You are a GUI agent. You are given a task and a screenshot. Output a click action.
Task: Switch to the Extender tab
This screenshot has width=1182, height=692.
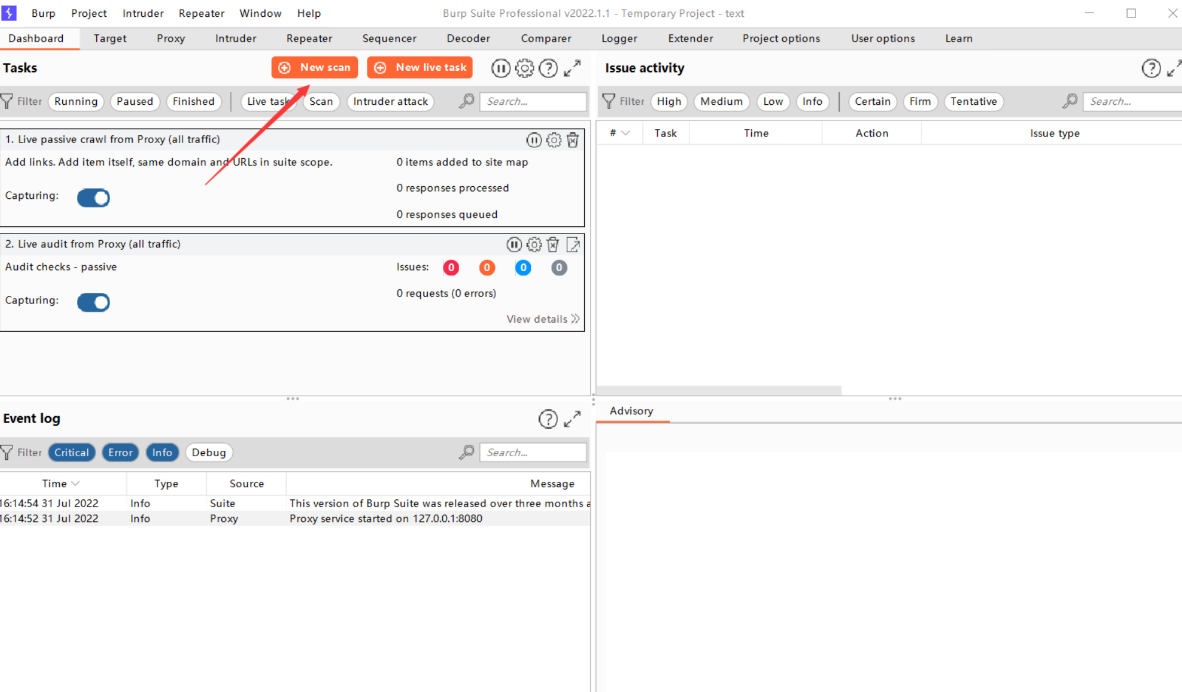tap(691, 38)
